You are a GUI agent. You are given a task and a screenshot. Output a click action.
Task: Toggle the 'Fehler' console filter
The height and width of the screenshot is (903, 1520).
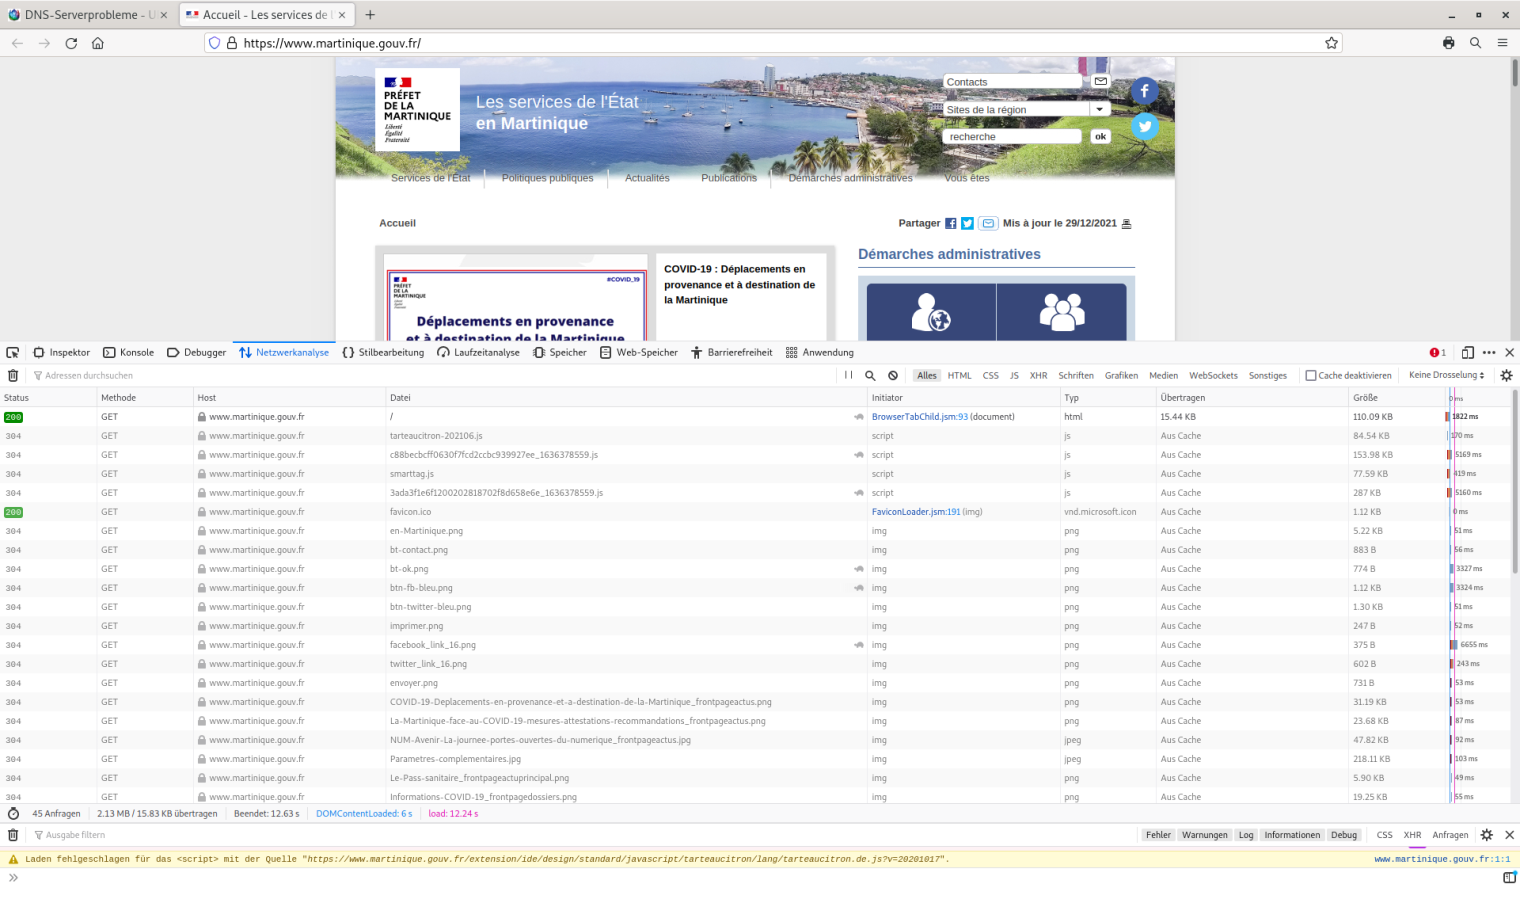(1158, 835)
